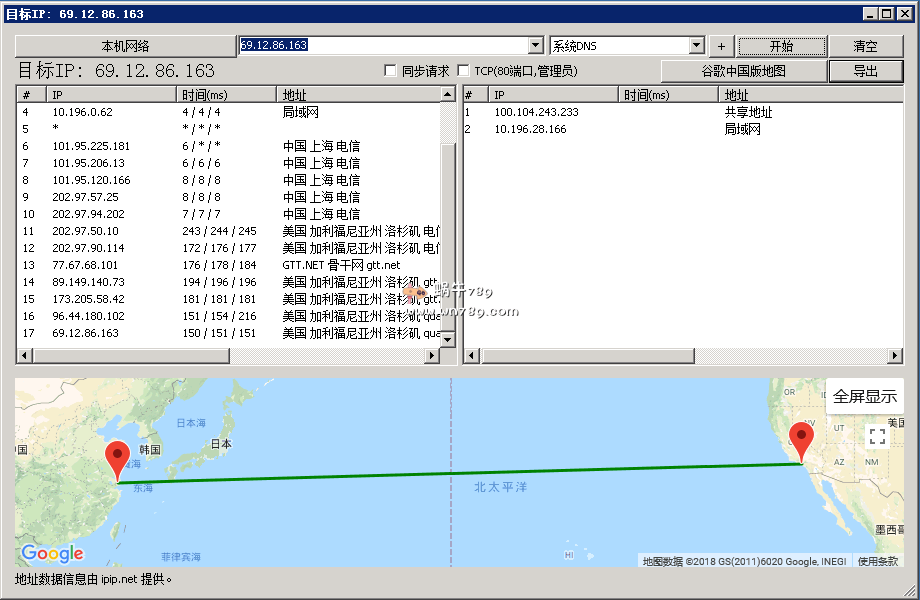
Task: Expand the target IP address dropdown
Action: tap(535, 46)
